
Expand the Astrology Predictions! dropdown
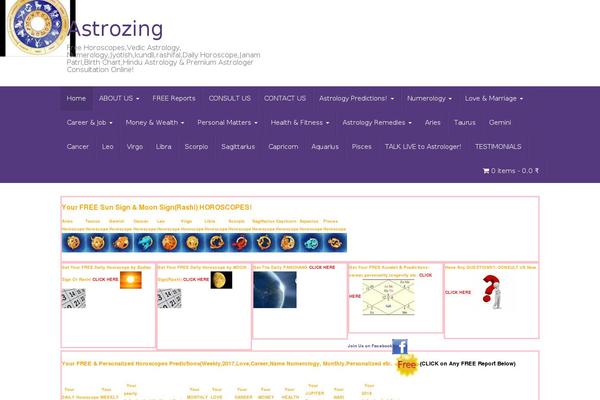(356, 98)
